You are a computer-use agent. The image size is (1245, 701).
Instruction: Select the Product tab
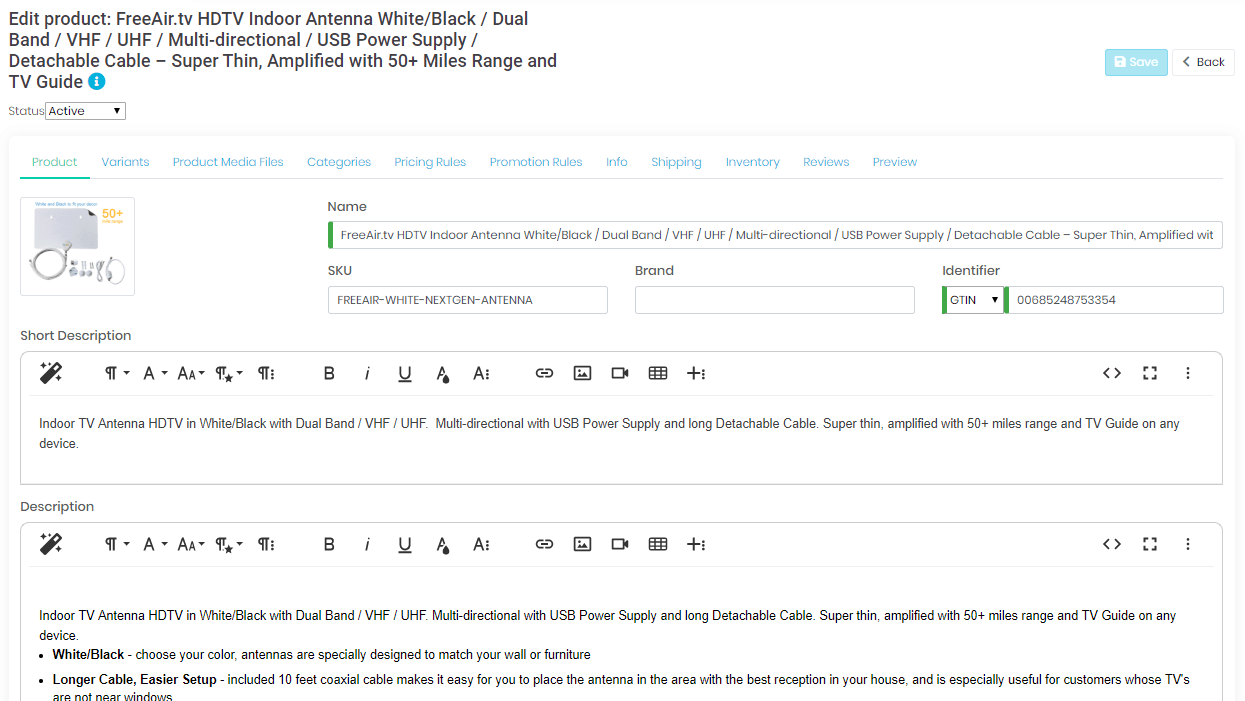[54, 162]
